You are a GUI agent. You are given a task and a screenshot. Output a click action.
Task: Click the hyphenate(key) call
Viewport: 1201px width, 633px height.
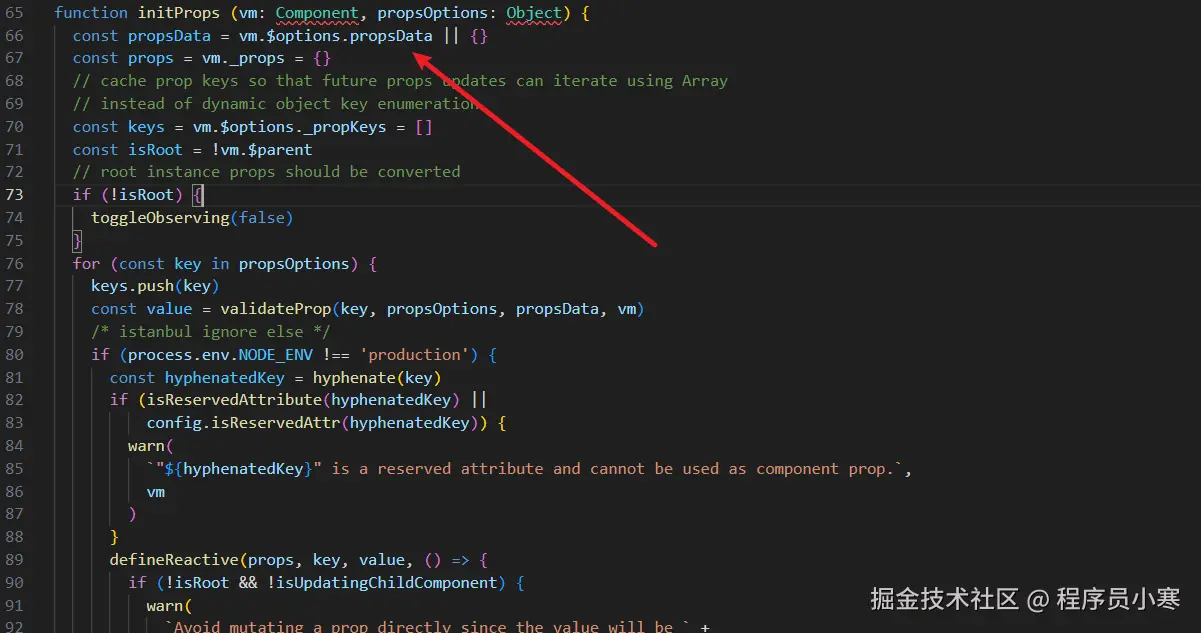377,378
